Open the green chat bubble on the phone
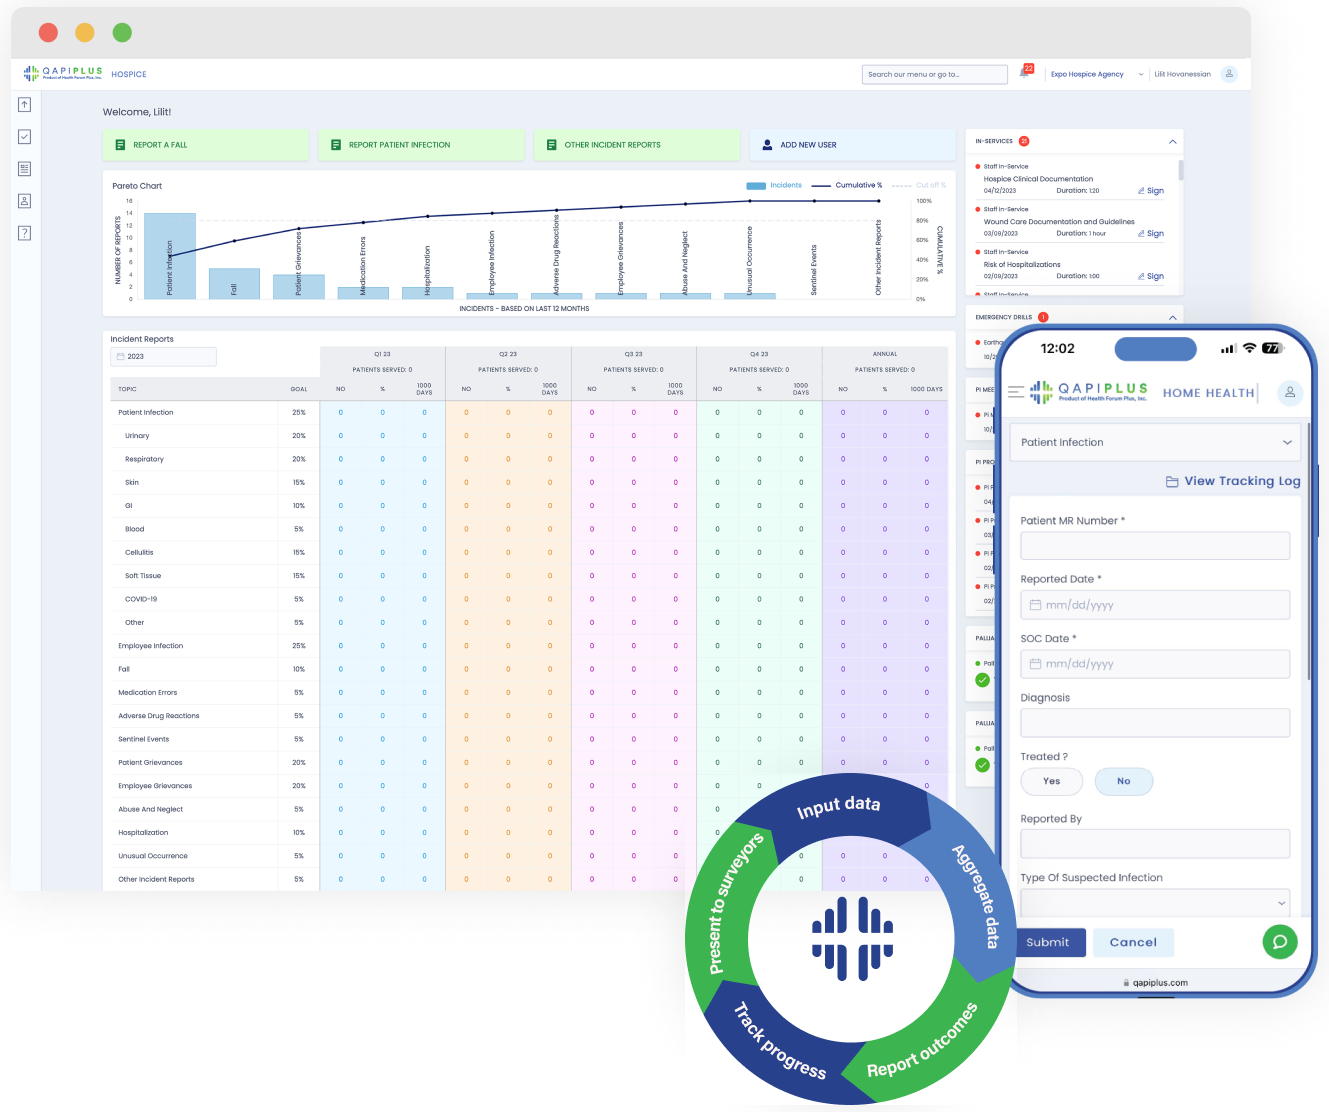Viewport: 1329px width, 1112px height. [1280, 941]
